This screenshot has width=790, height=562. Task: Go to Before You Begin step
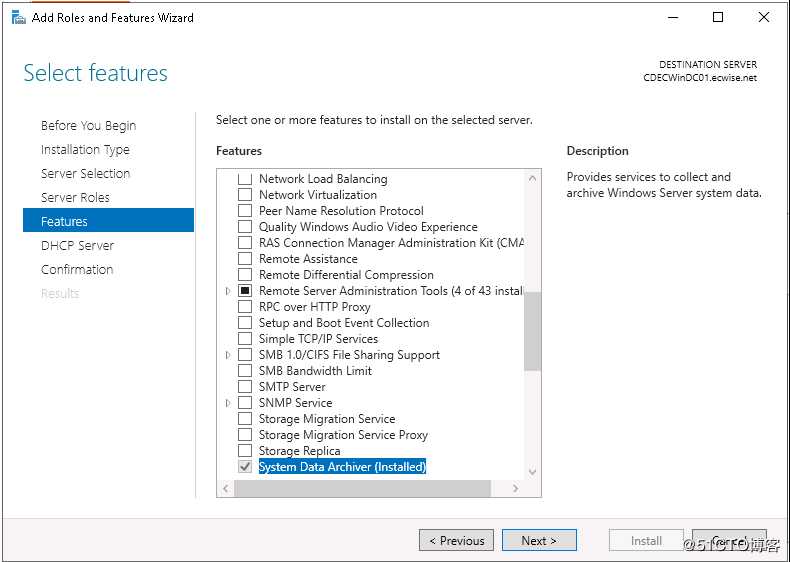tap(89, 126)
